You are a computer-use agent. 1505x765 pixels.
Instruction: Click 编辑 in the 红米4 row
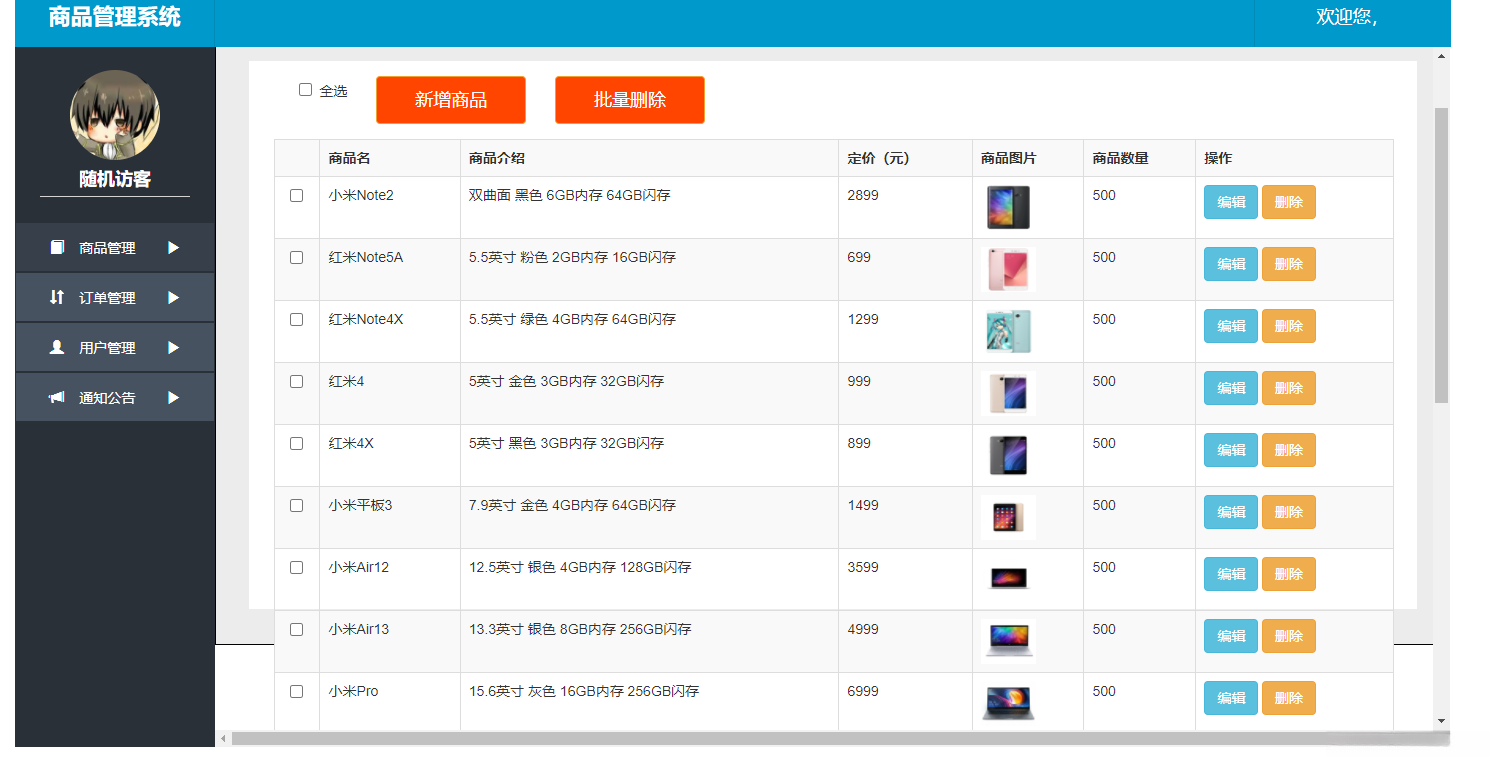click(1231, 388)
